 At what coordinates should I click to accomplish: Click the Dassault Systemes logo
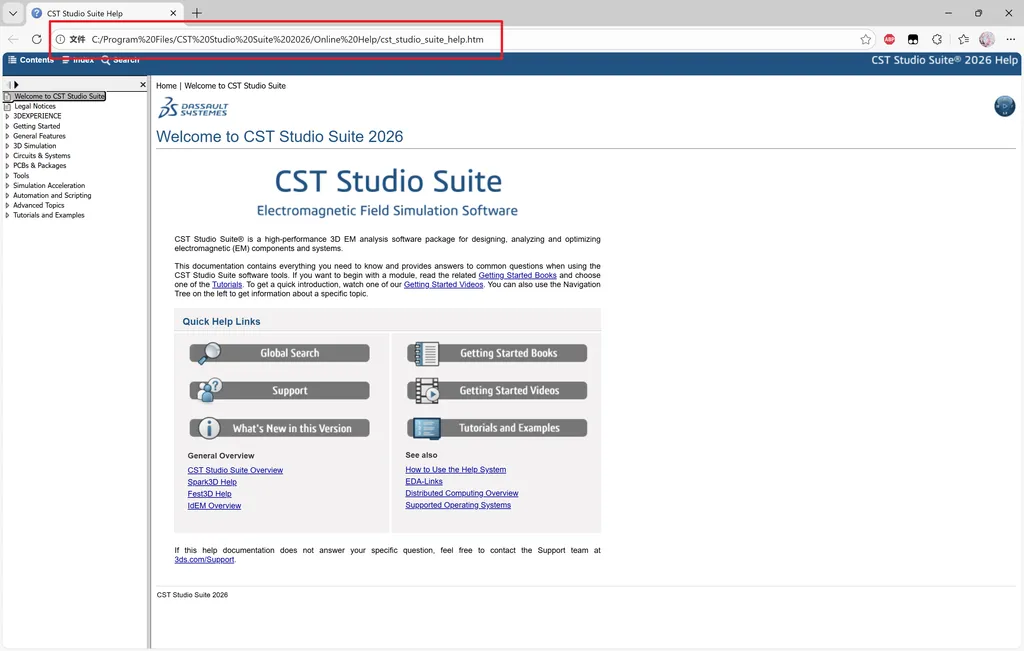[193, 108]
